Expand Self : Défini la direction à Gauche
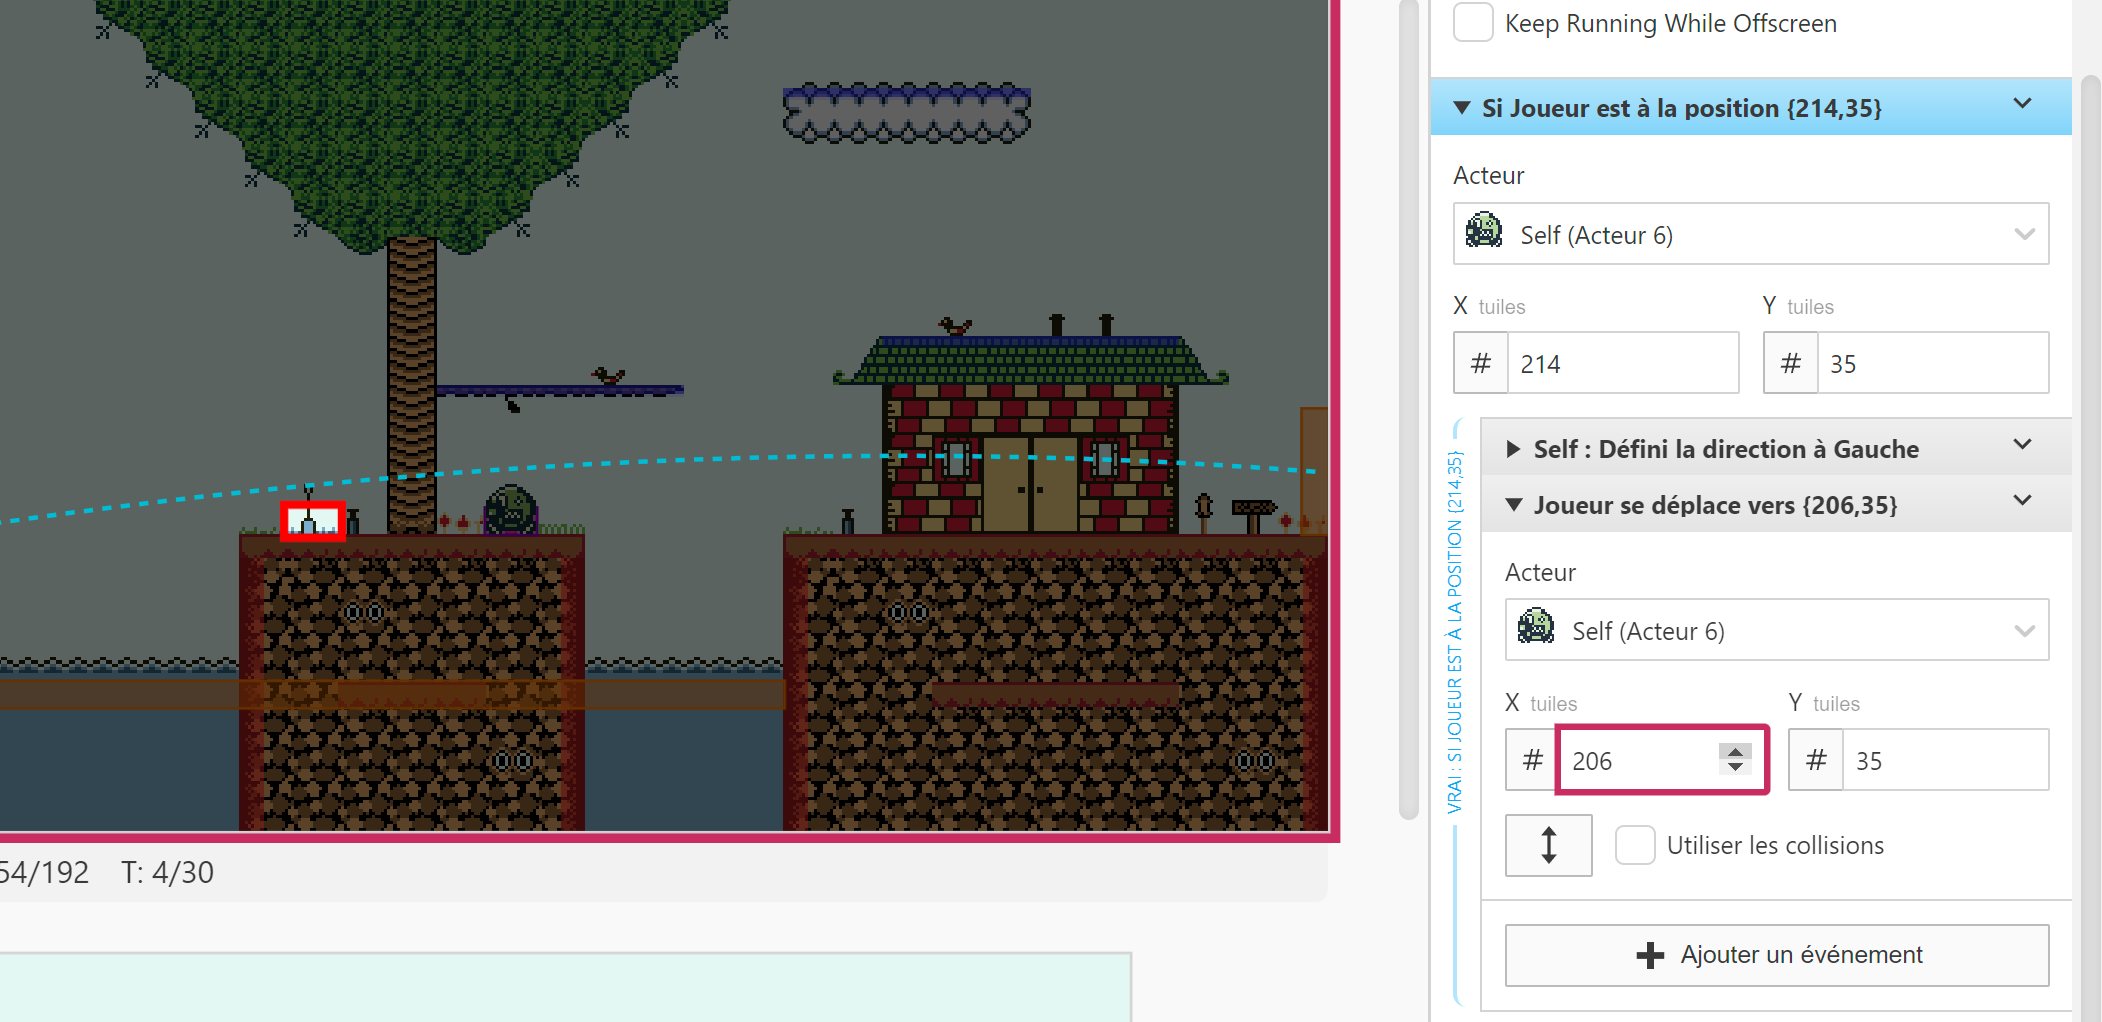Screen dimensions: 2102x1022 (1513, 449)
